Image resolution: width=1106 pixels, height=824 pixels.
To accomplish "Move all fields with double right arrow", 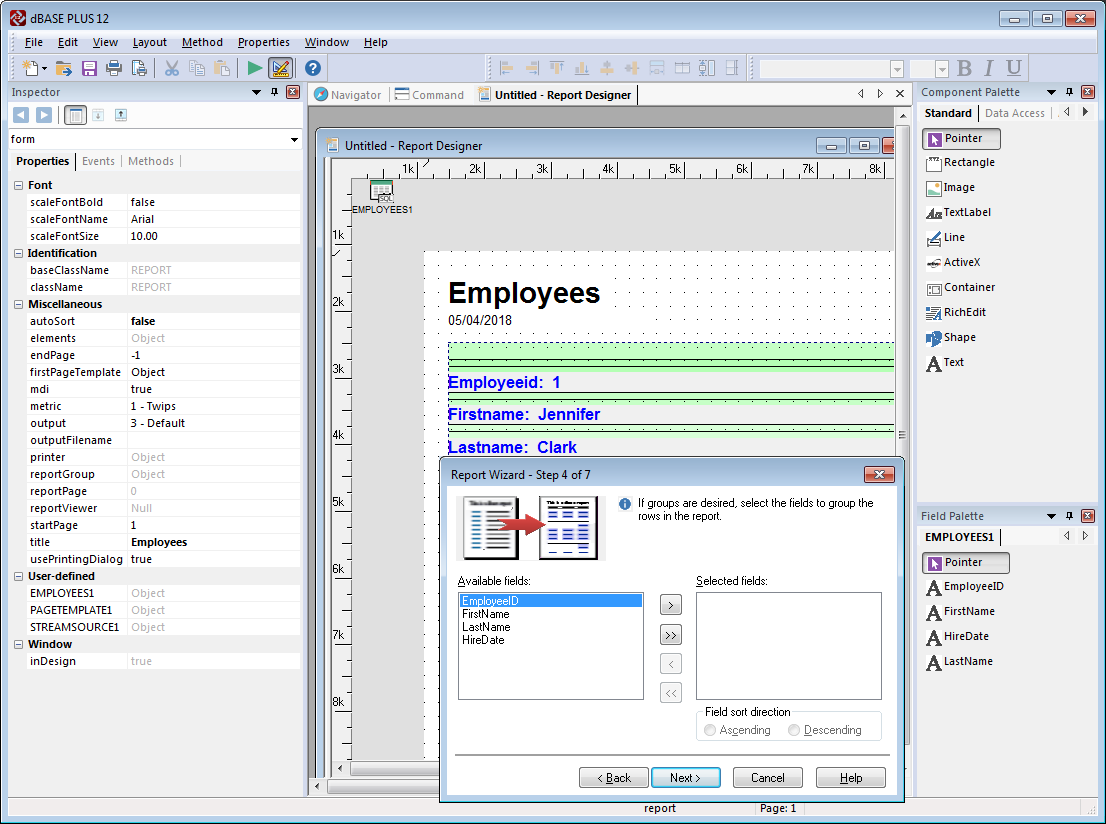I will pyautogui.click(x=671, y=635).
